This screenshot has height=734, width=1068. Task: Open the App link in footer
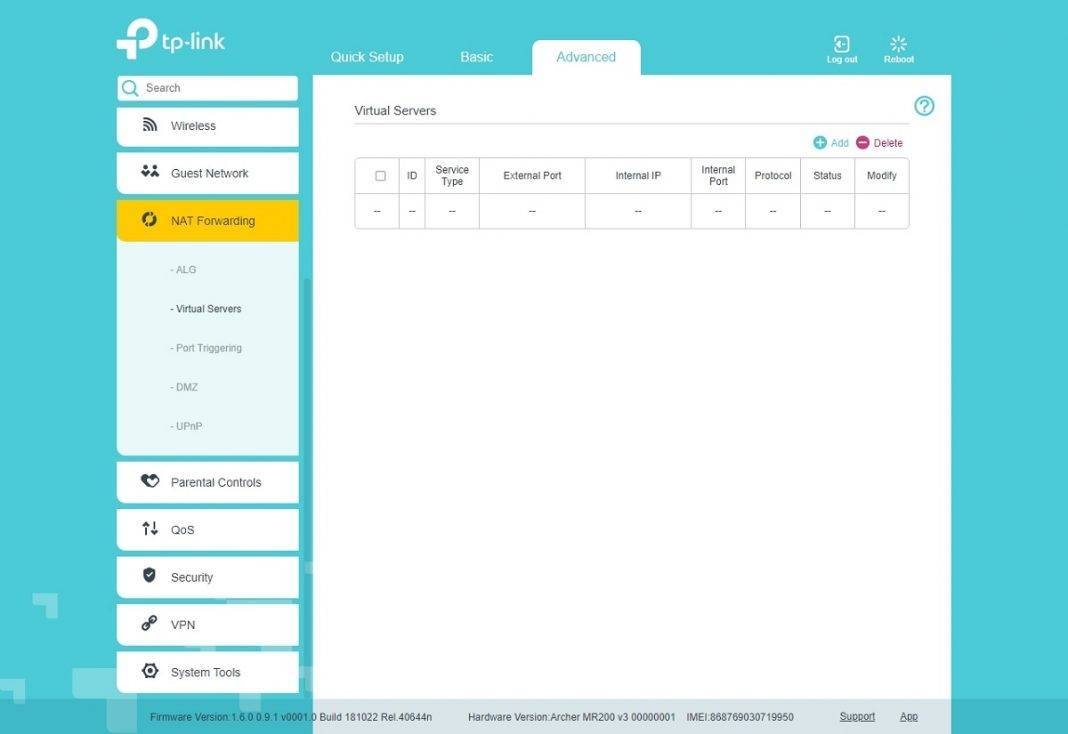coord(909,716)
